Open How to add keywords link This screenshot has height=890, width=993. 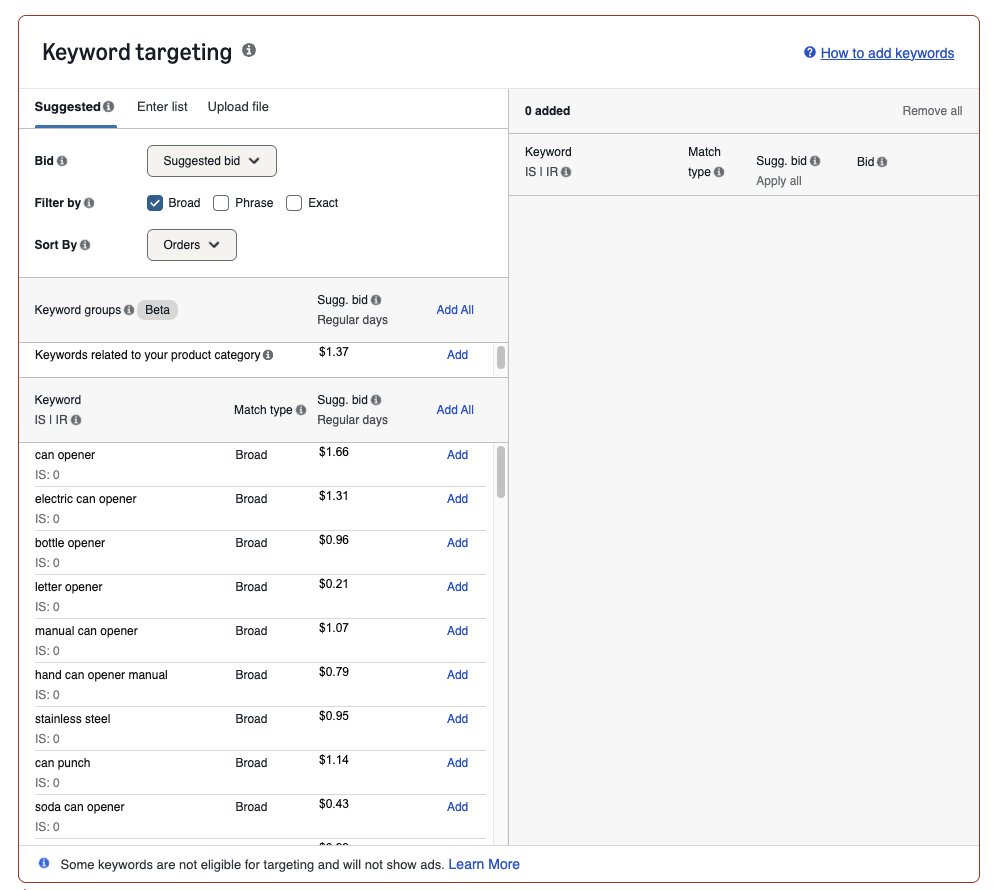tap(887, 53)
